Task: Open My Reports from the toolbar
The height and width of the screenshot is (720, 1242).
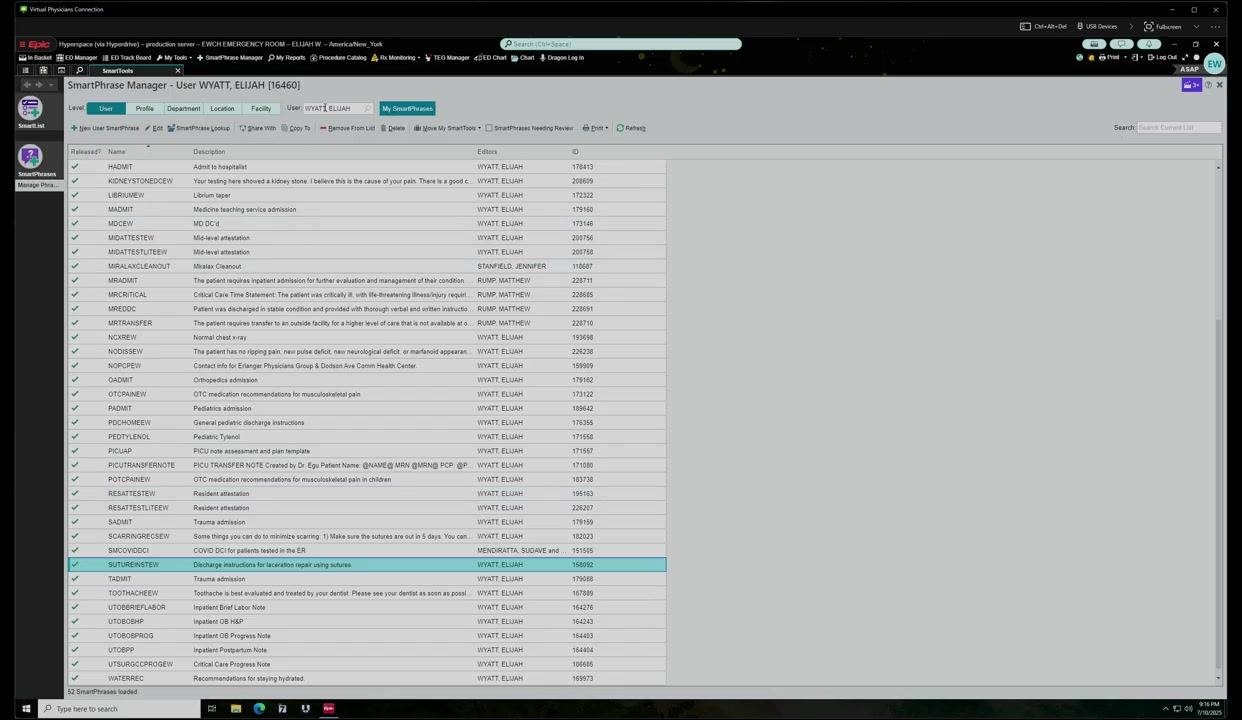Action: click(286, 58)
